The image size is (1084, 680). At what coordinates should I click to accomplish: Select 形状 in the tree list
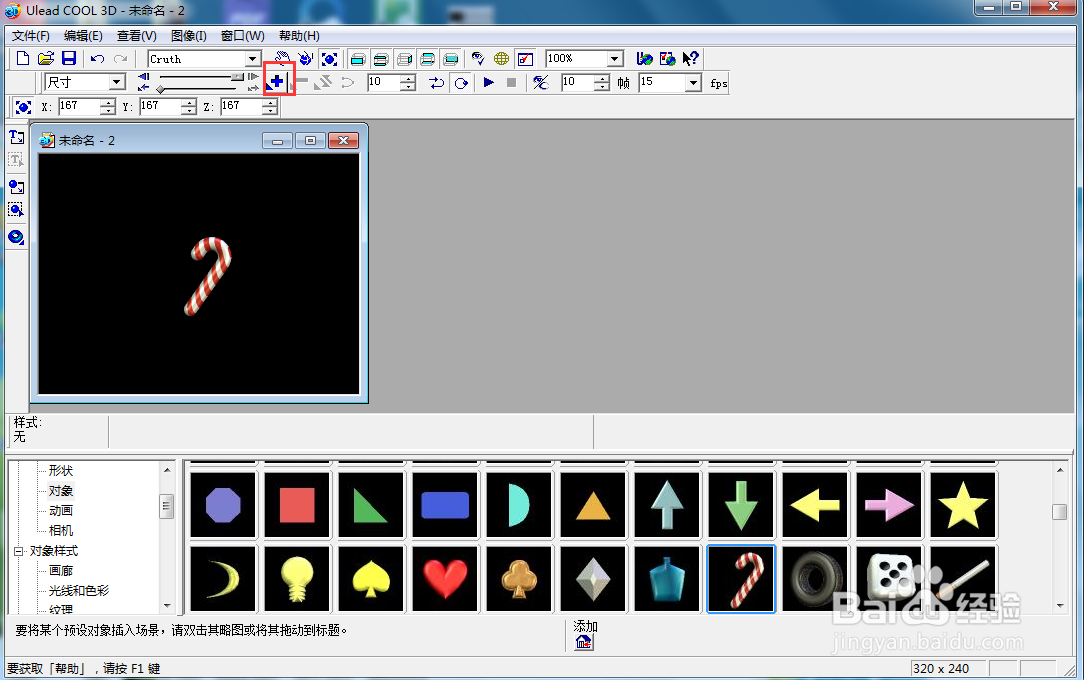(x=61, y=471)
